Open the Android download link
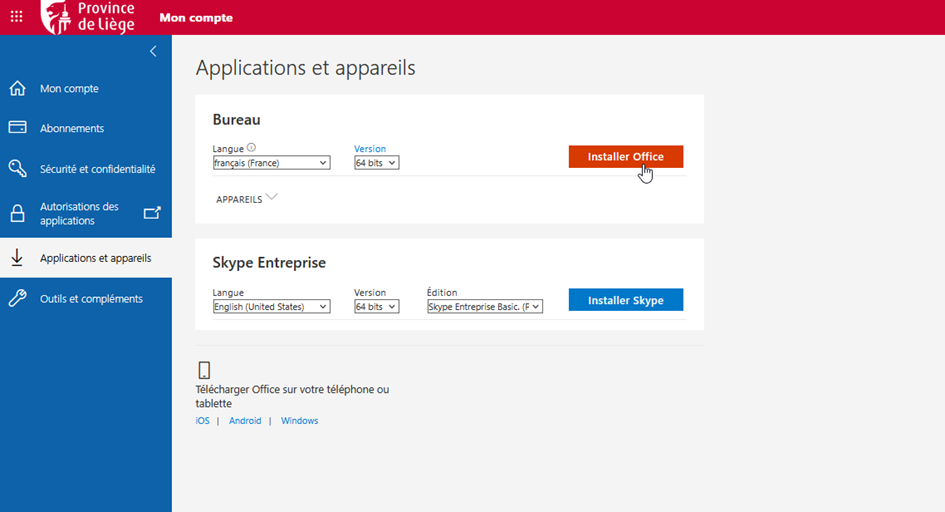This screenshot has width=945, height=512. (245, 421)
